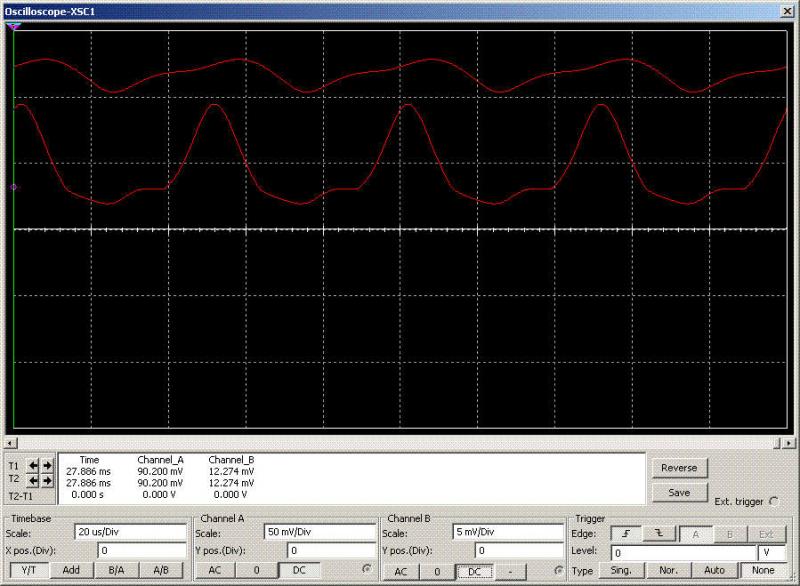Click the T1 cursor marker atop the display
The height and width of the screenshot is (586, 800).
(14, 27)
